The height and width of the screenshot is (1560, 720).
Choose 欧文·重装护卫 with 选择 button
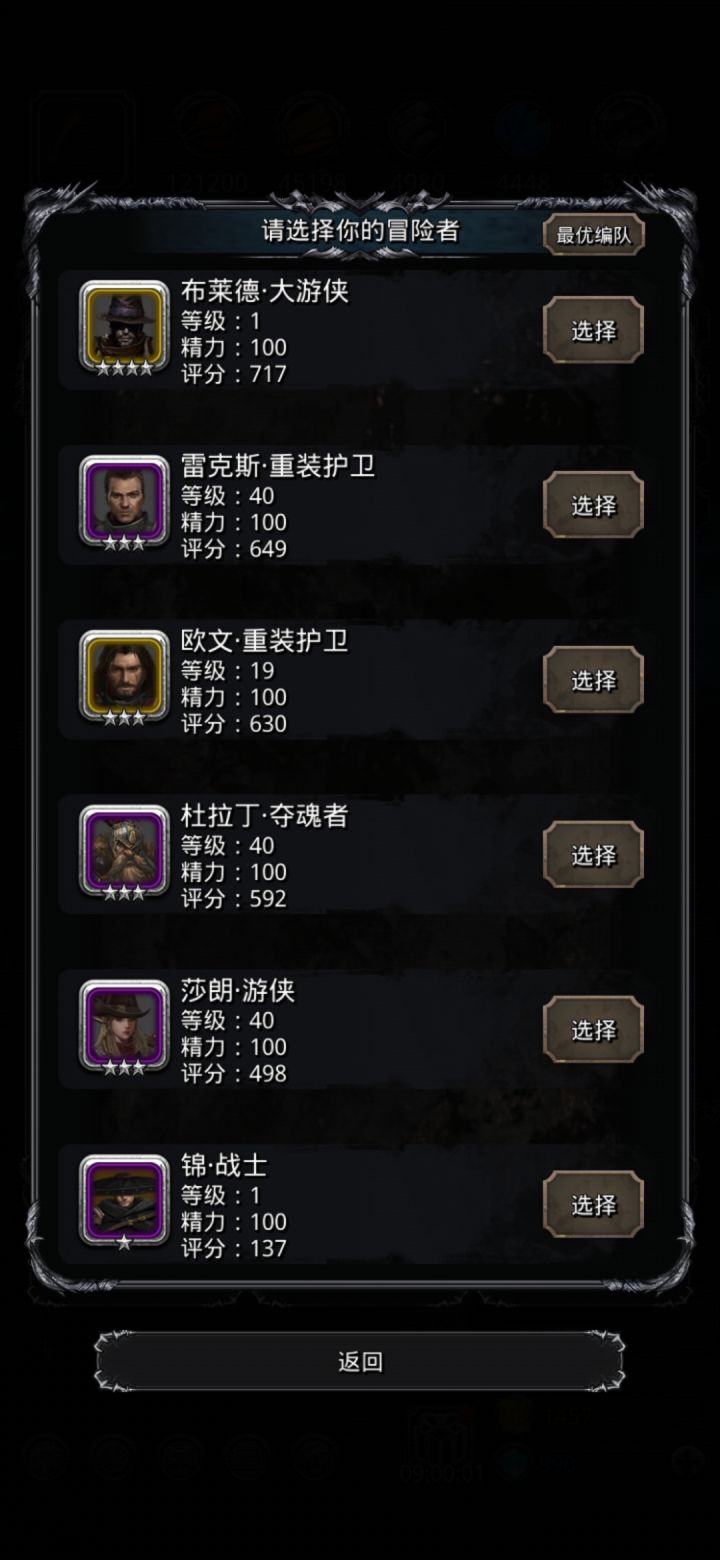tap(593, 680)
